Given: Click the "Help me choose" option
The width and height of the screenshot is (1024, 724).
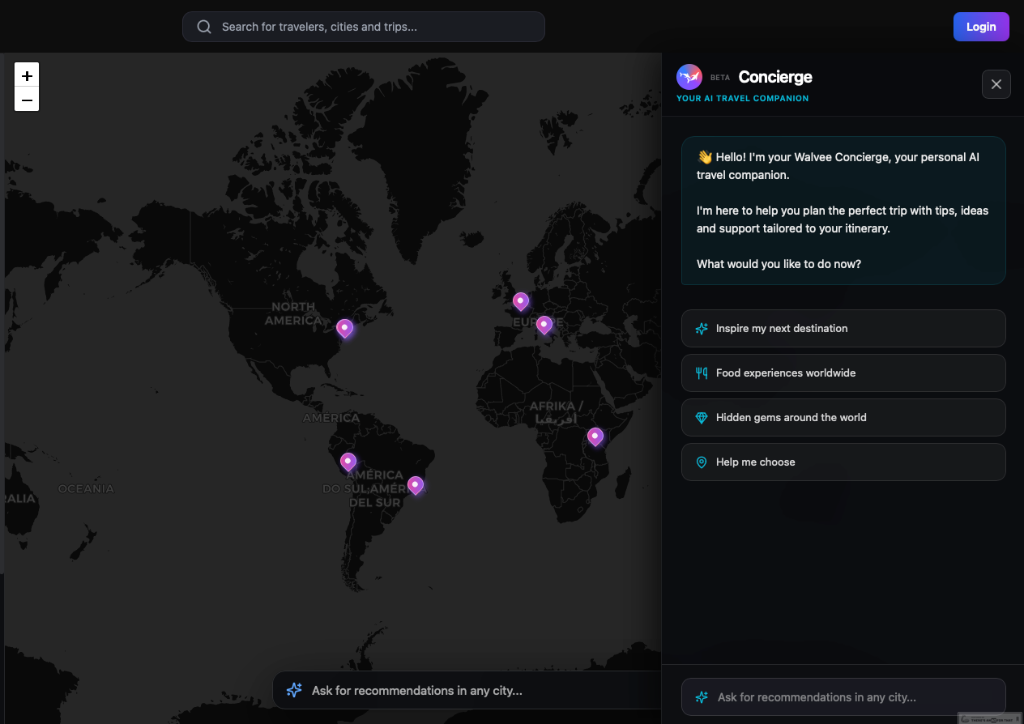Looking at the screenshot, I should tap(843, 462).
